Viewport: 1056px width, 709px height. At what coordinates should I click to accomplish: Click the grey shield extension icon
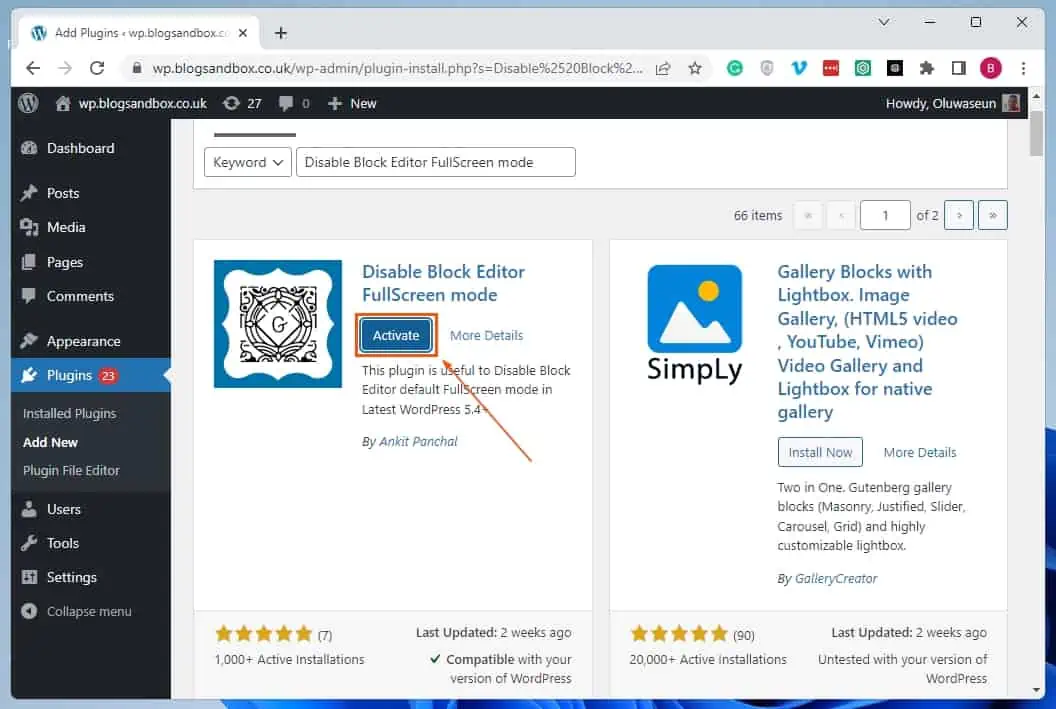766,68
